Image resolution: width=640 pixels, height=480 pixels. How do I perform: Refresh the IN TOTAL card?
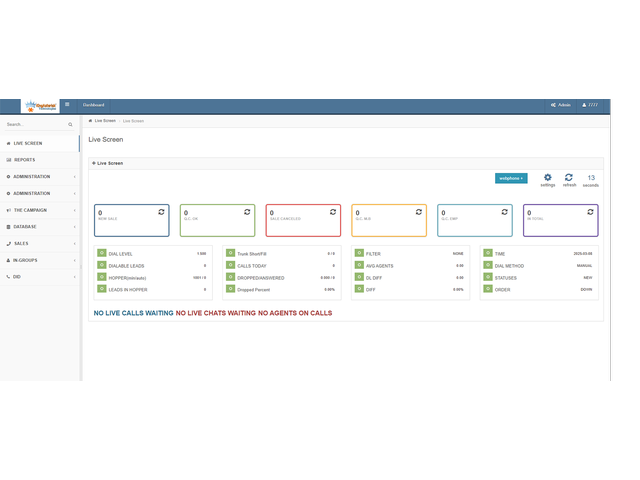tap(589, 212)
